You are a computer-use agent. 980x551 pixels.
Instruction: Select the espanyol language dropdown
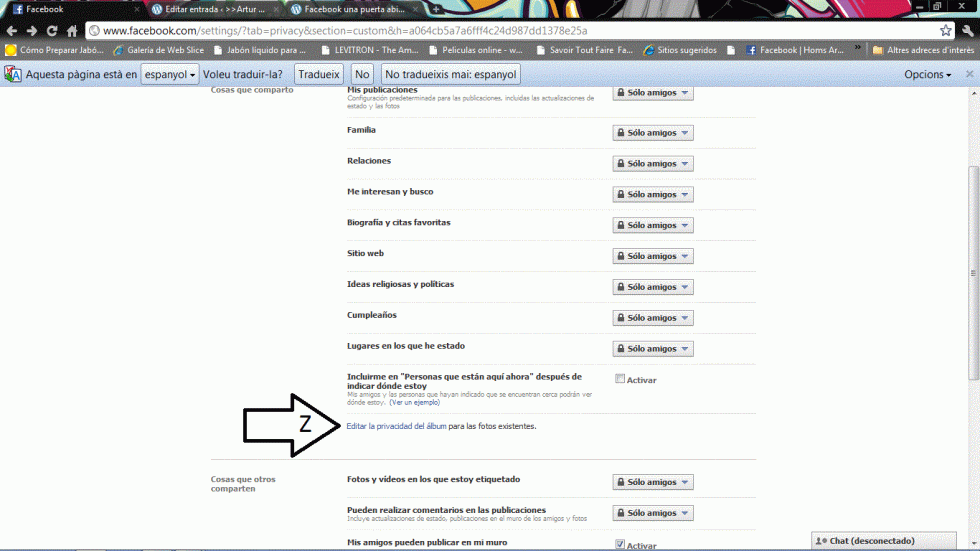click(169, 74)
